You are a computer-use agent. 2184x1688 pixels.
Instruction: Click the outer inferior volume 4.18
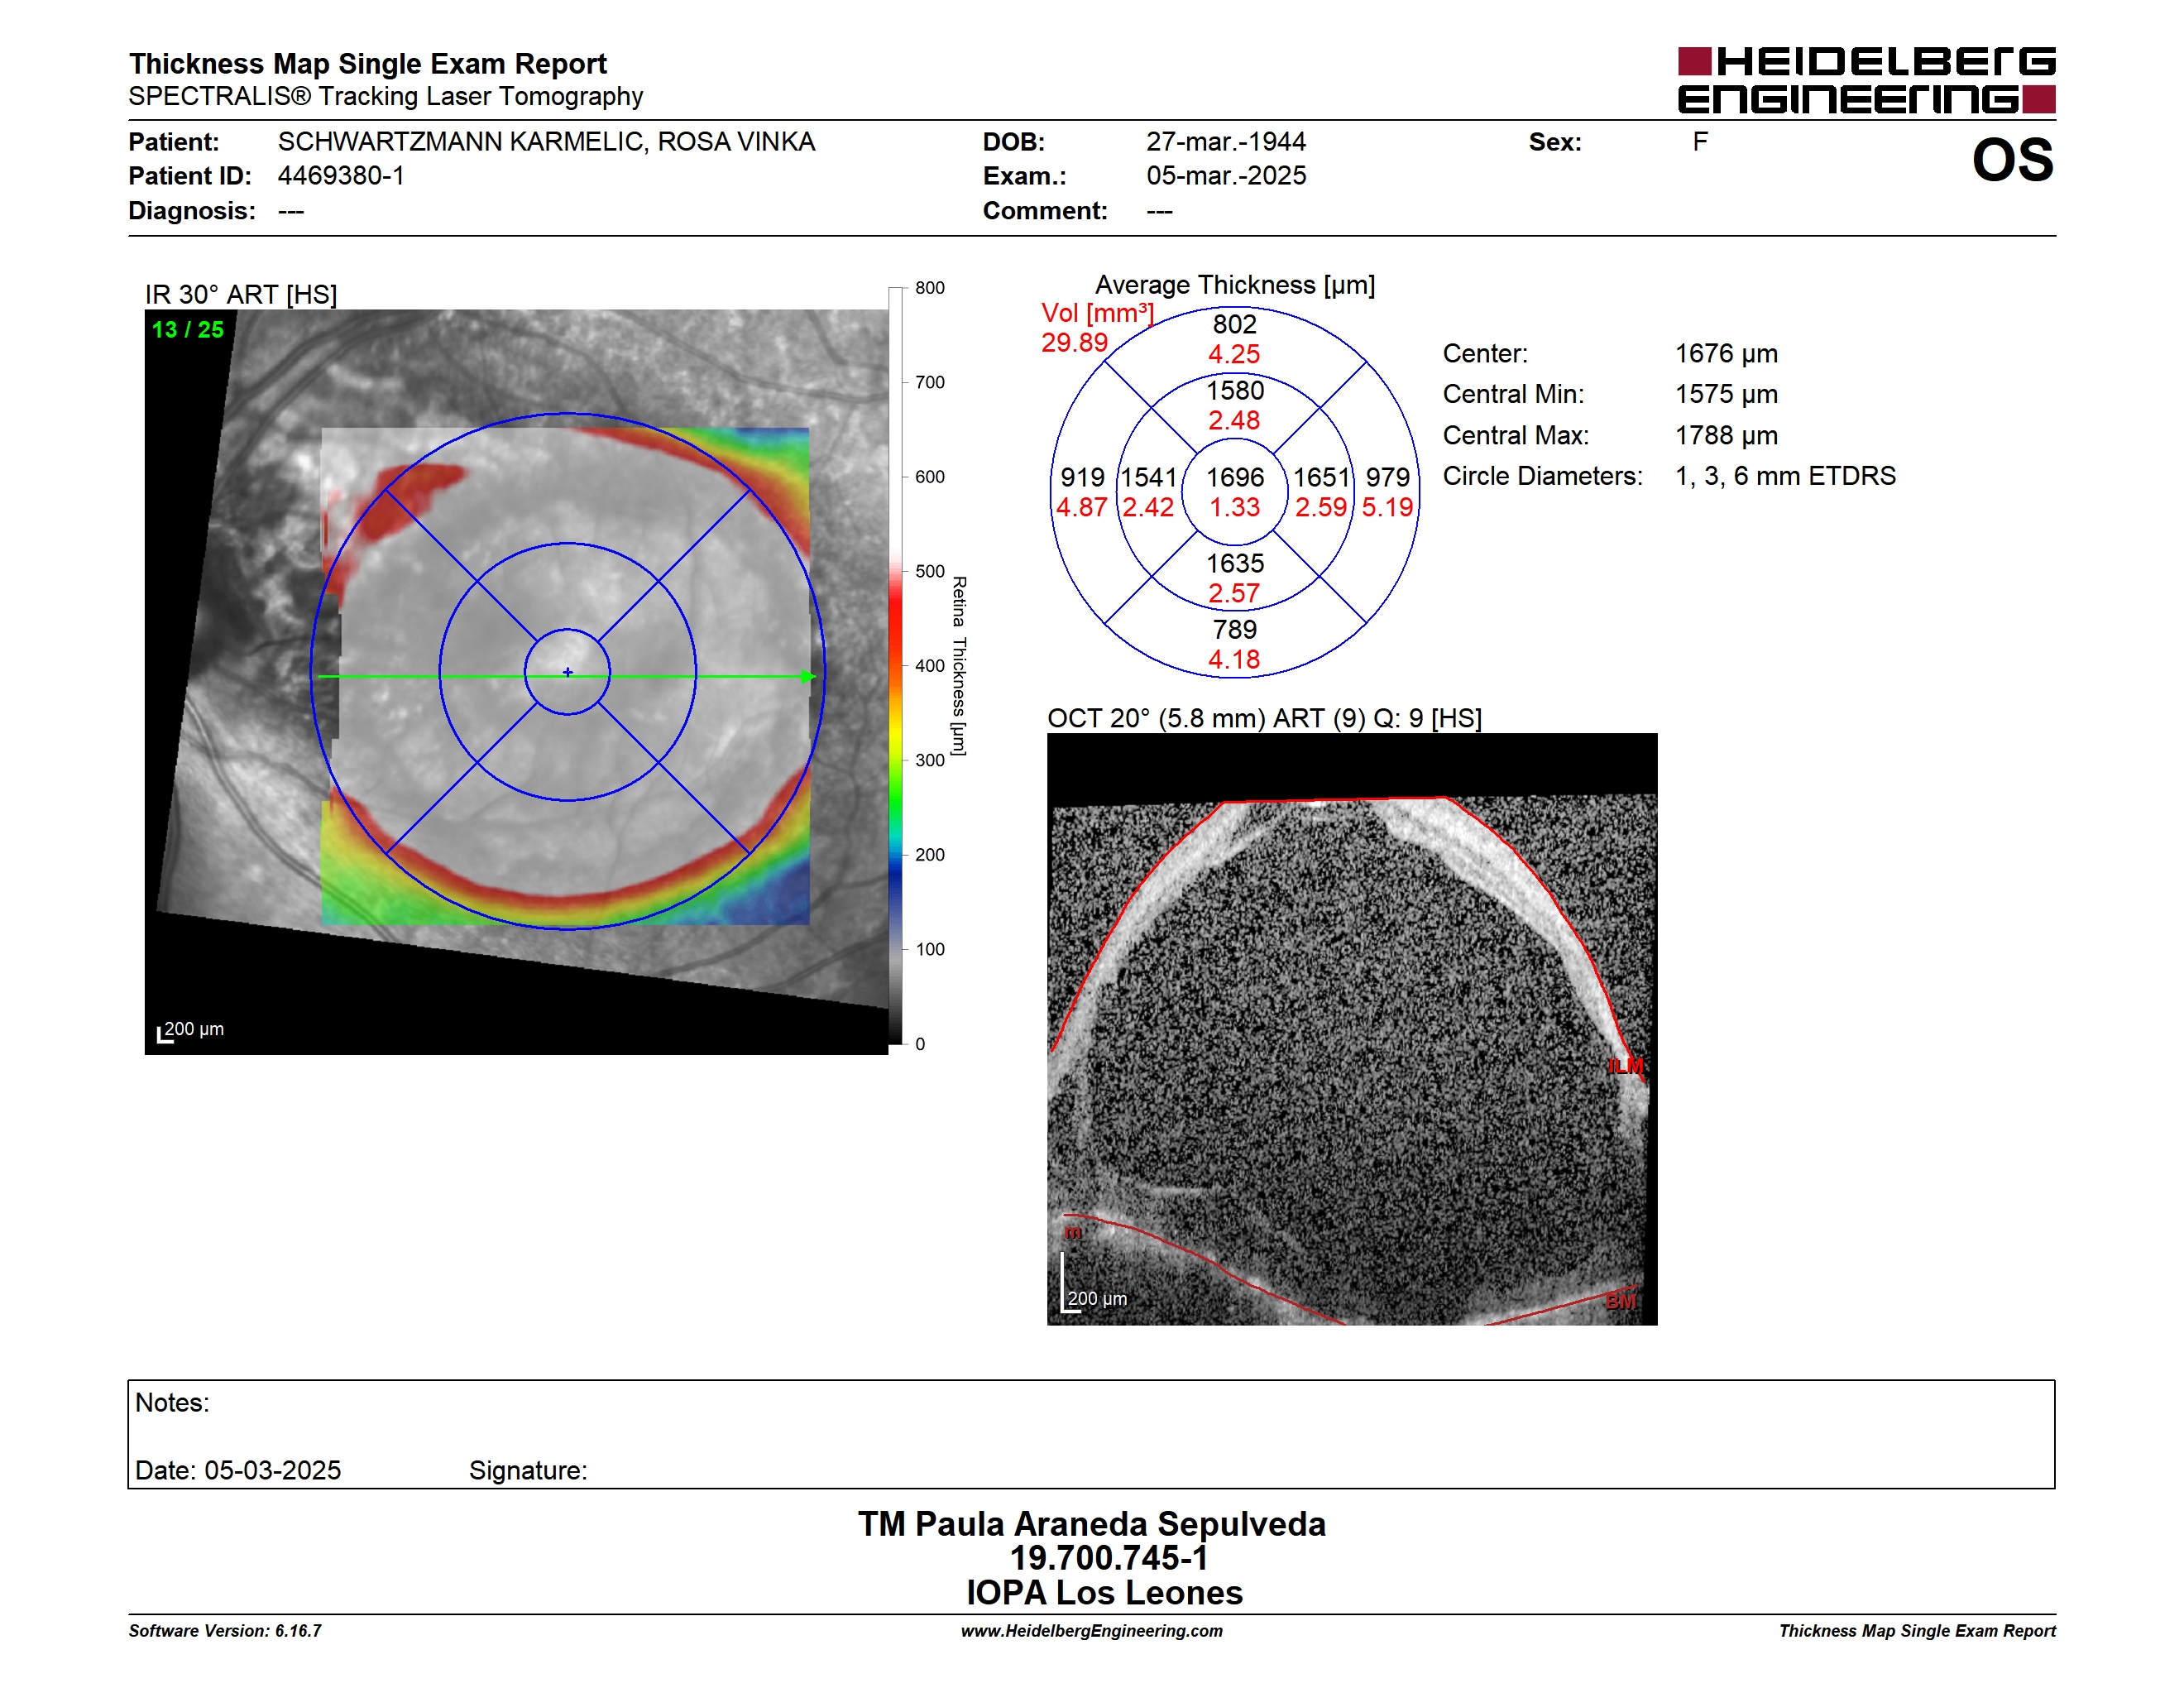(1235, 659)
